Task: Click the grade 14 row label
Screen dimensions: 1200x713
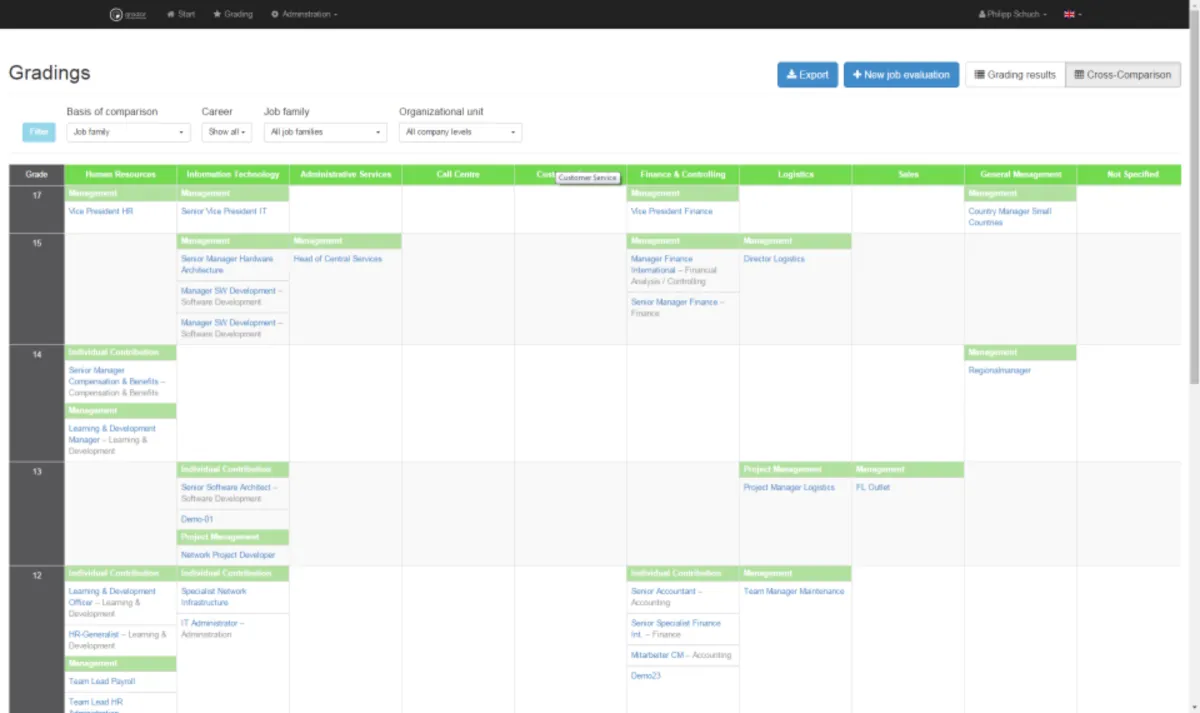Action: (x=37, y=355)
